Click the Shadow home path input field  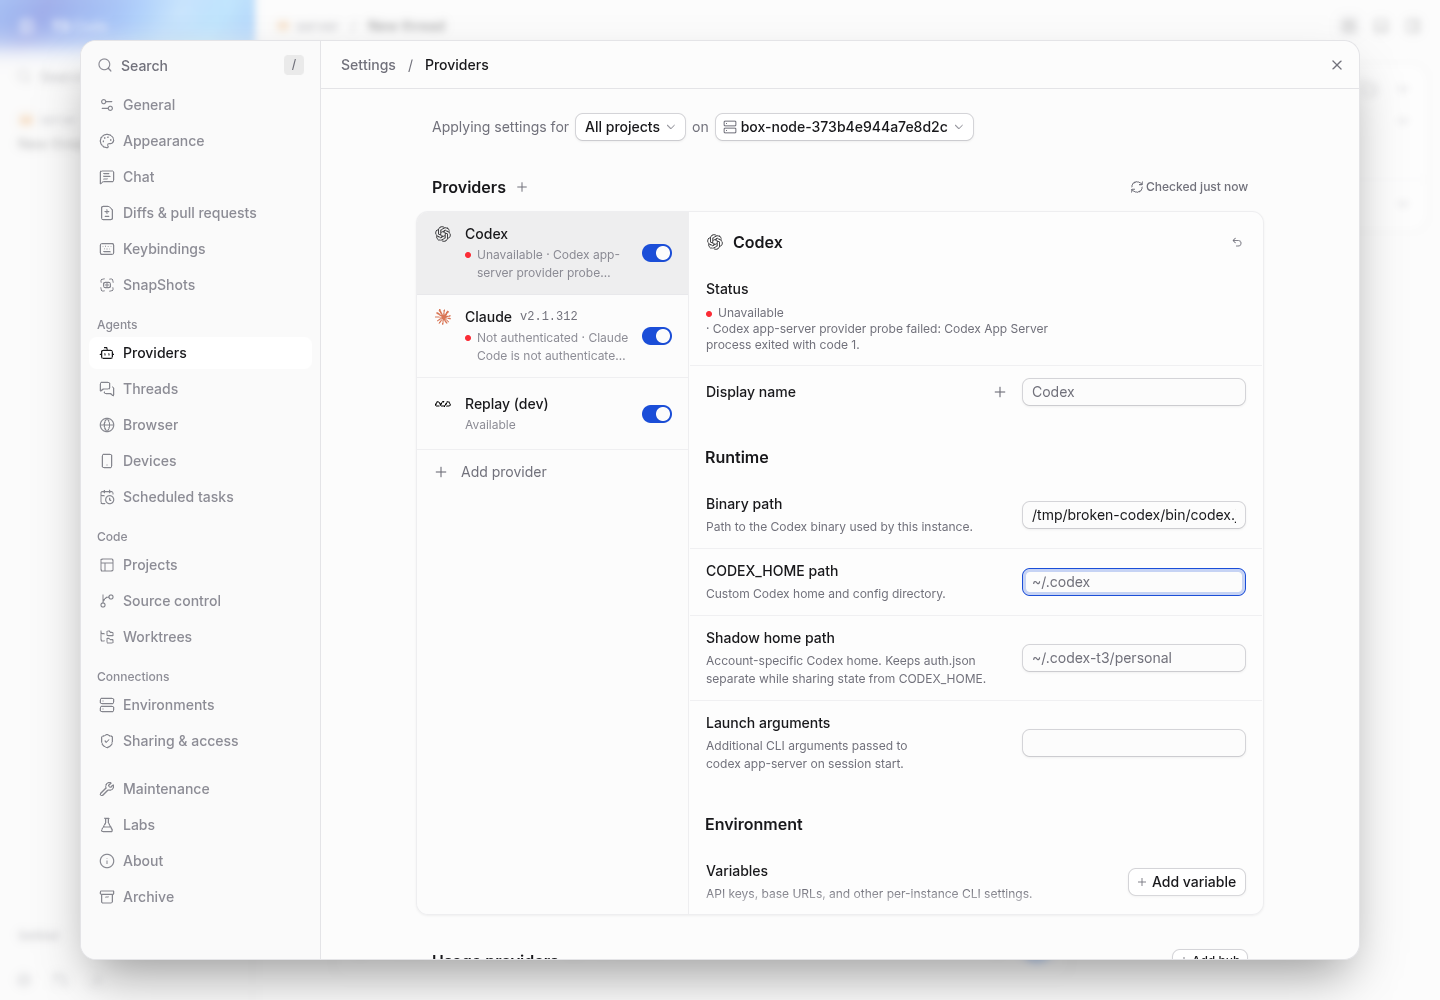coord(1134,658)
